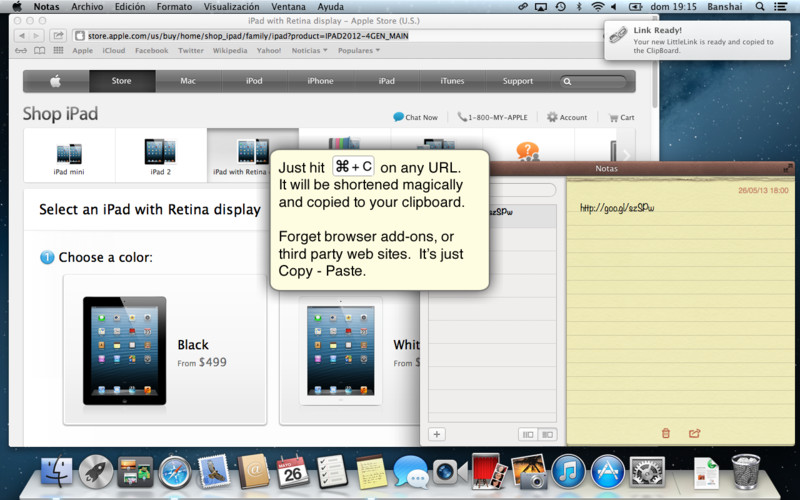Open the Apple menu
The height and width of the screenshot is (500, 800).
[x=17, y=7]
